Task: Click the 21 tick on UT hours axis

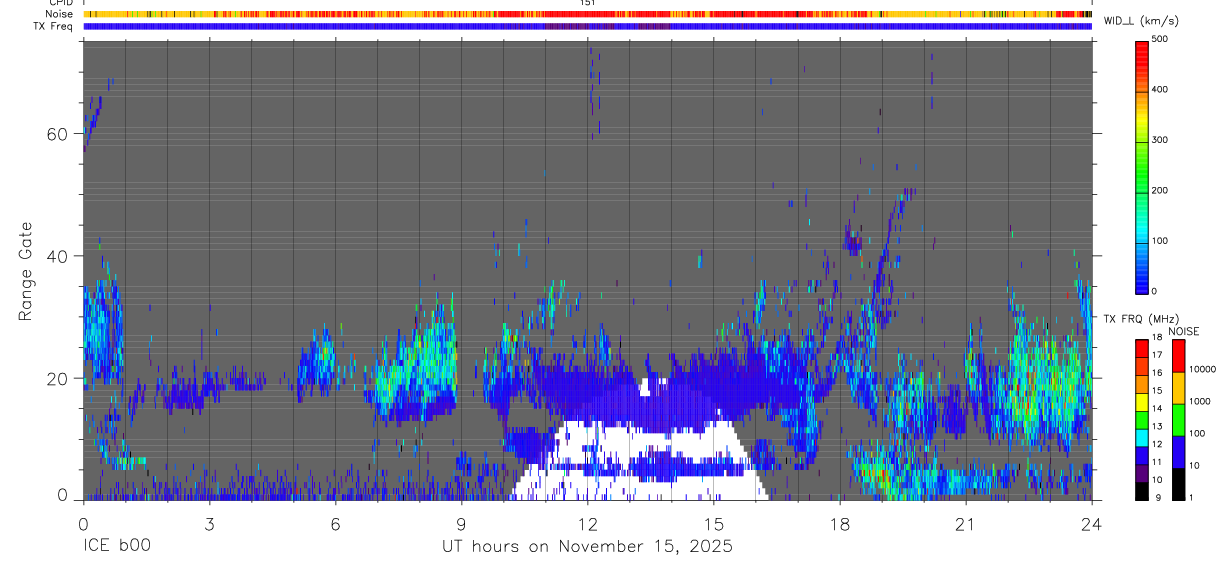Action: [x=966, y=524]
